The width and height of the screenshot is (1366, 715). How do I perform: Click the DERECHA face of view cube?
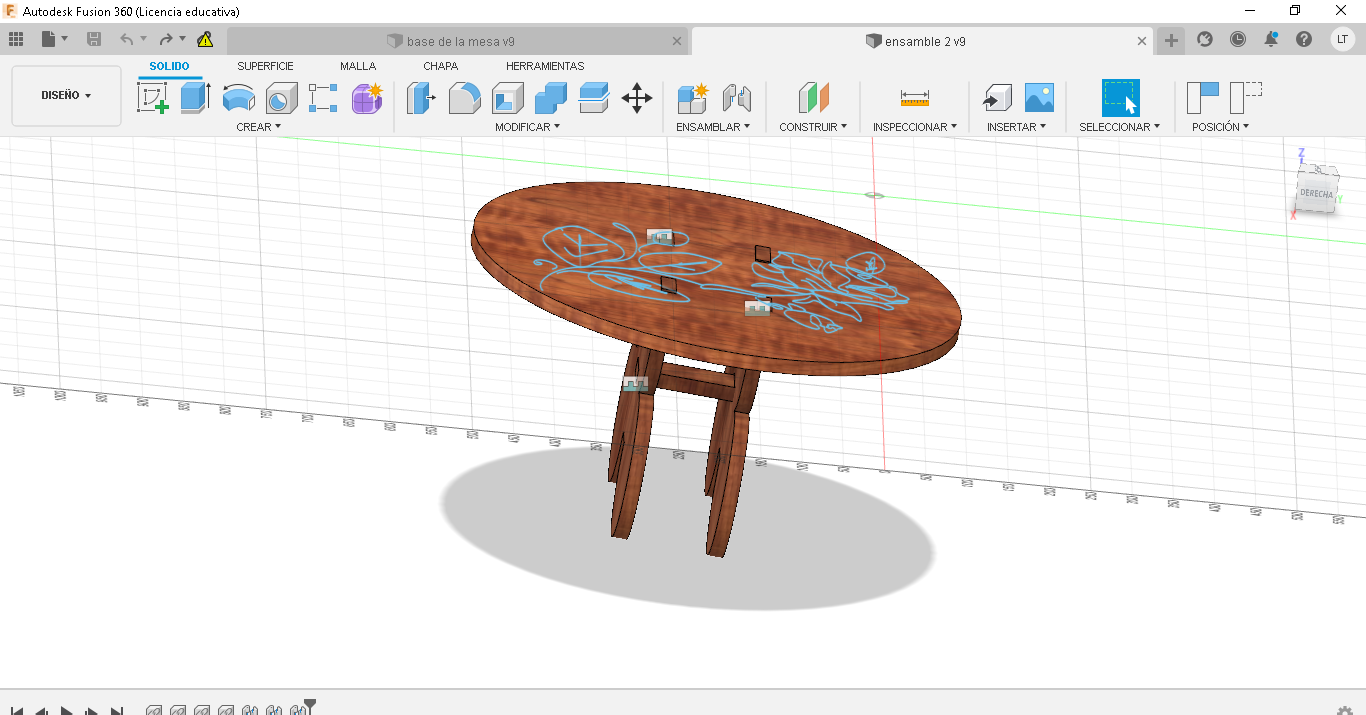(x=1316, y=192)
